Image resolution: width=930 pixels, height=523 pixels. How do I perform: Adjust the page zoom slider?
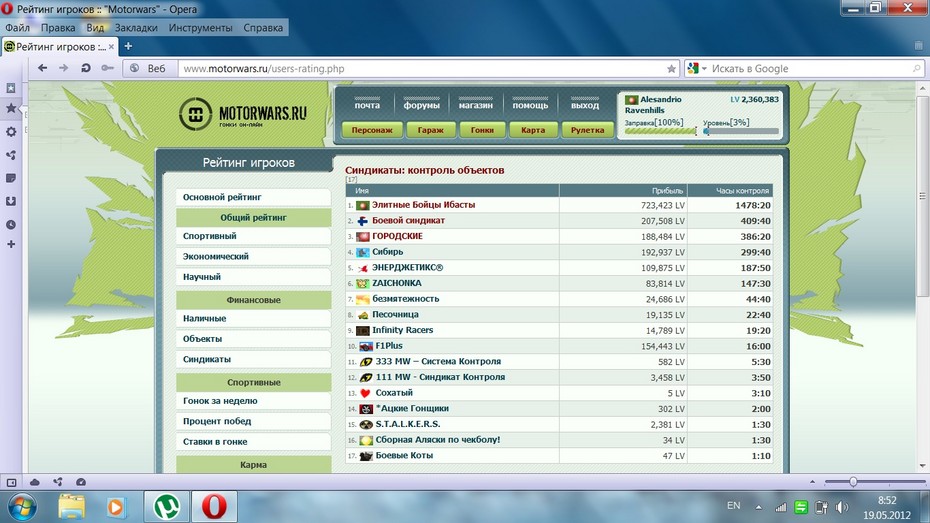pos(853,482)
